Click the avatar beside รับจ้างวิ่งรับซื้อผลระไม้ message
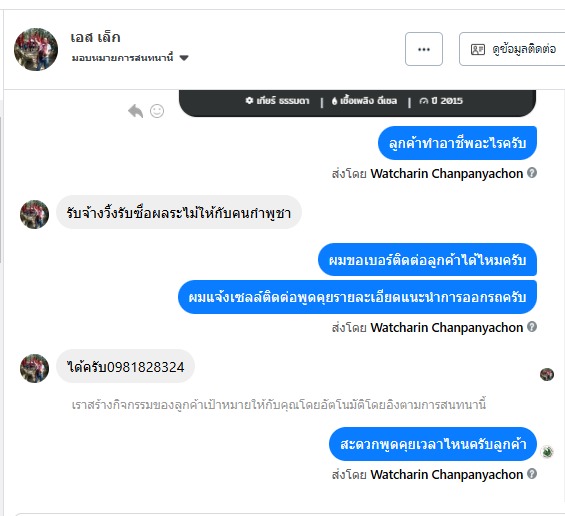Viewport: 565px width, 516px height. (x=34, y=214)
